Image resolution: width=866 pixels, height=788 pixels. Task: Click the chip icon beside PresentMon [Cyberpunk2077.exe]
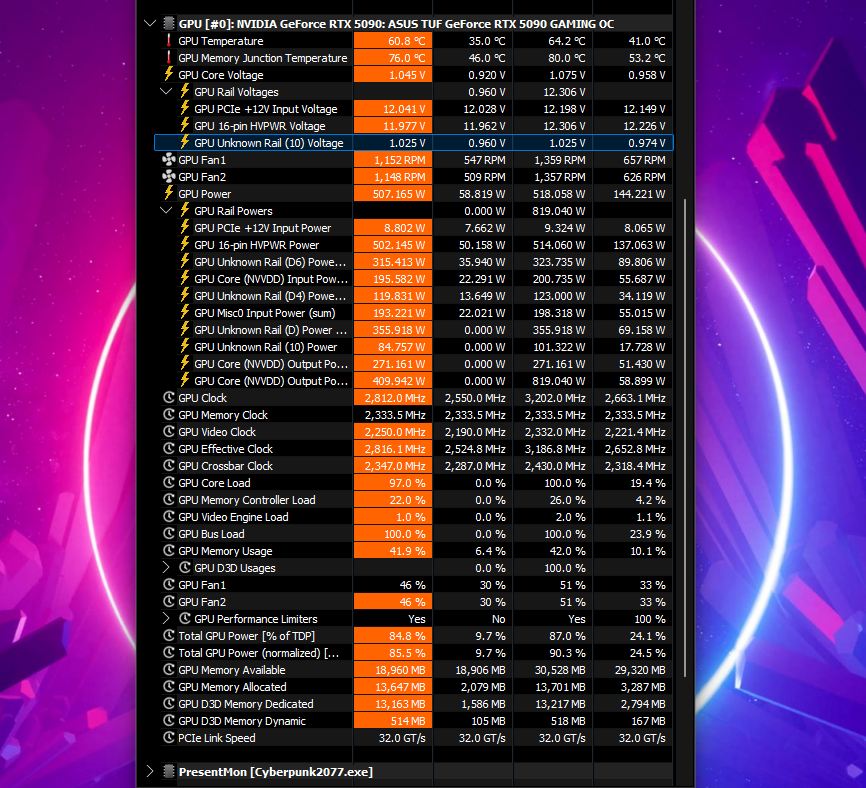click(x=169, y=771)
